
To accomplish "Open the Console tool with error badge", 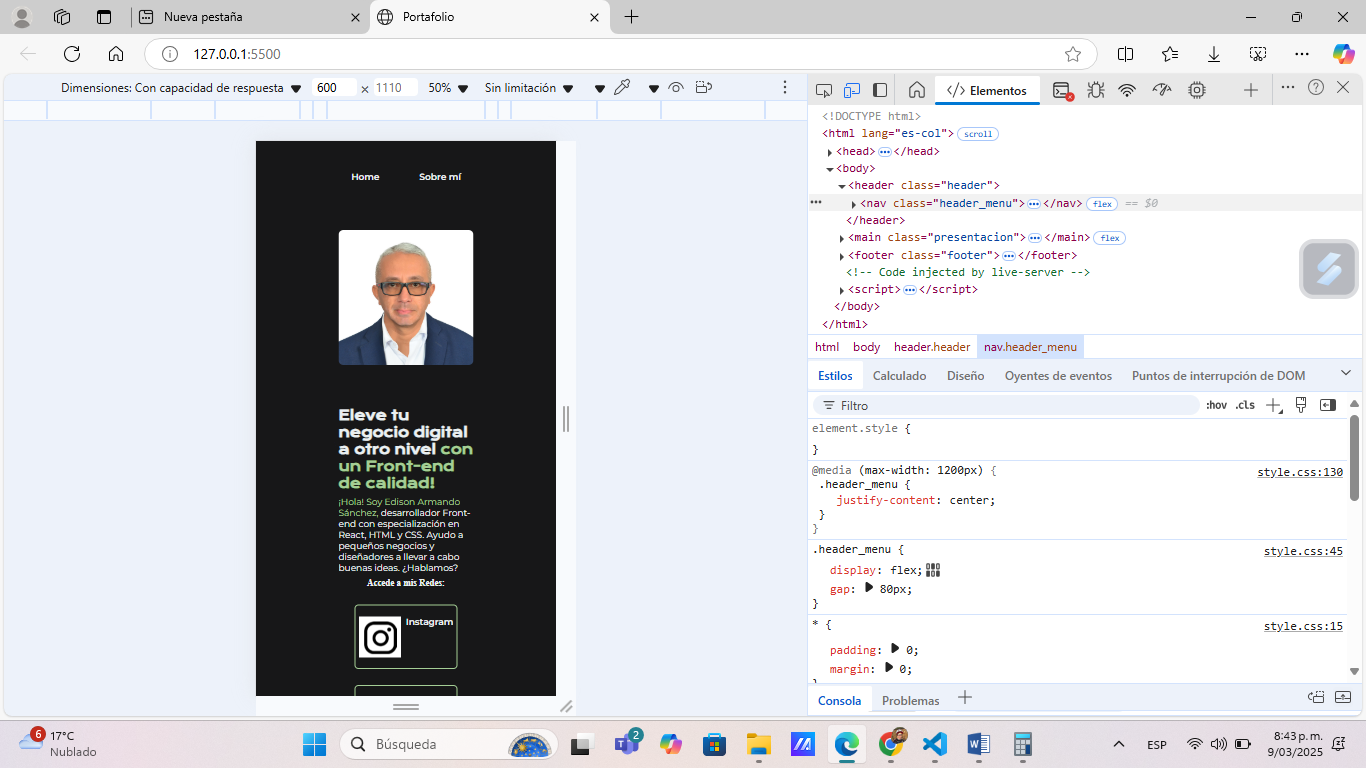I will pyautogui.click(x=1063, y=90).
